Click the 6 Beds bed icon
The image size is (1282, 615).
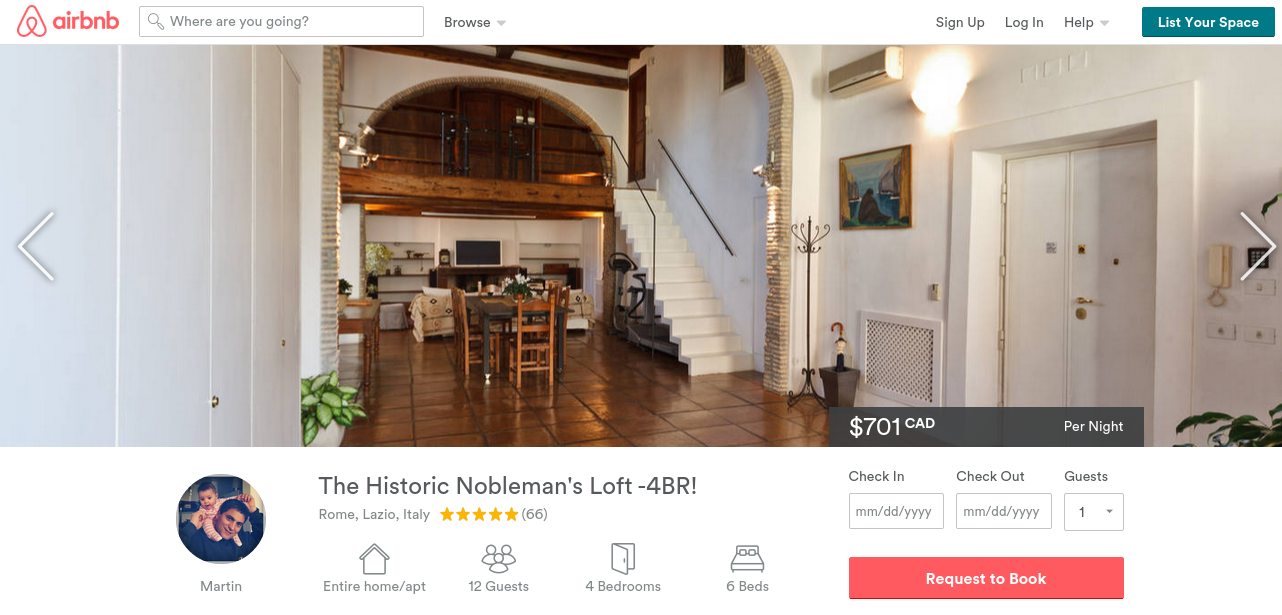click(748, 557)
